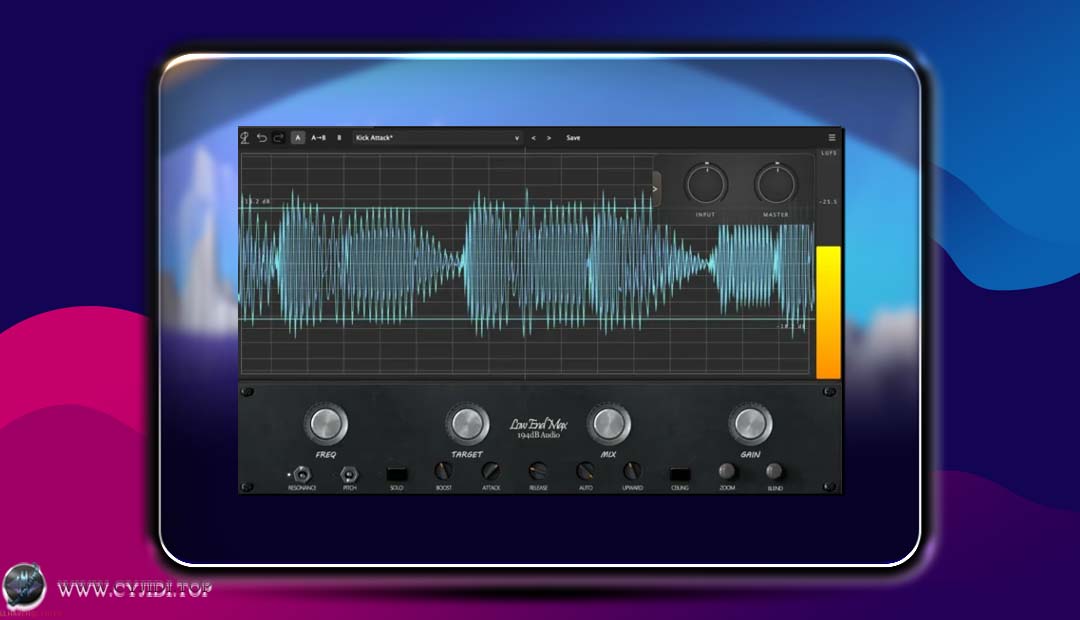Image resolution: width=1080 pixels, height=620 pixels.
Task: Open the Kick Attack preset dropdown
Action: click(x=437, y=138)
